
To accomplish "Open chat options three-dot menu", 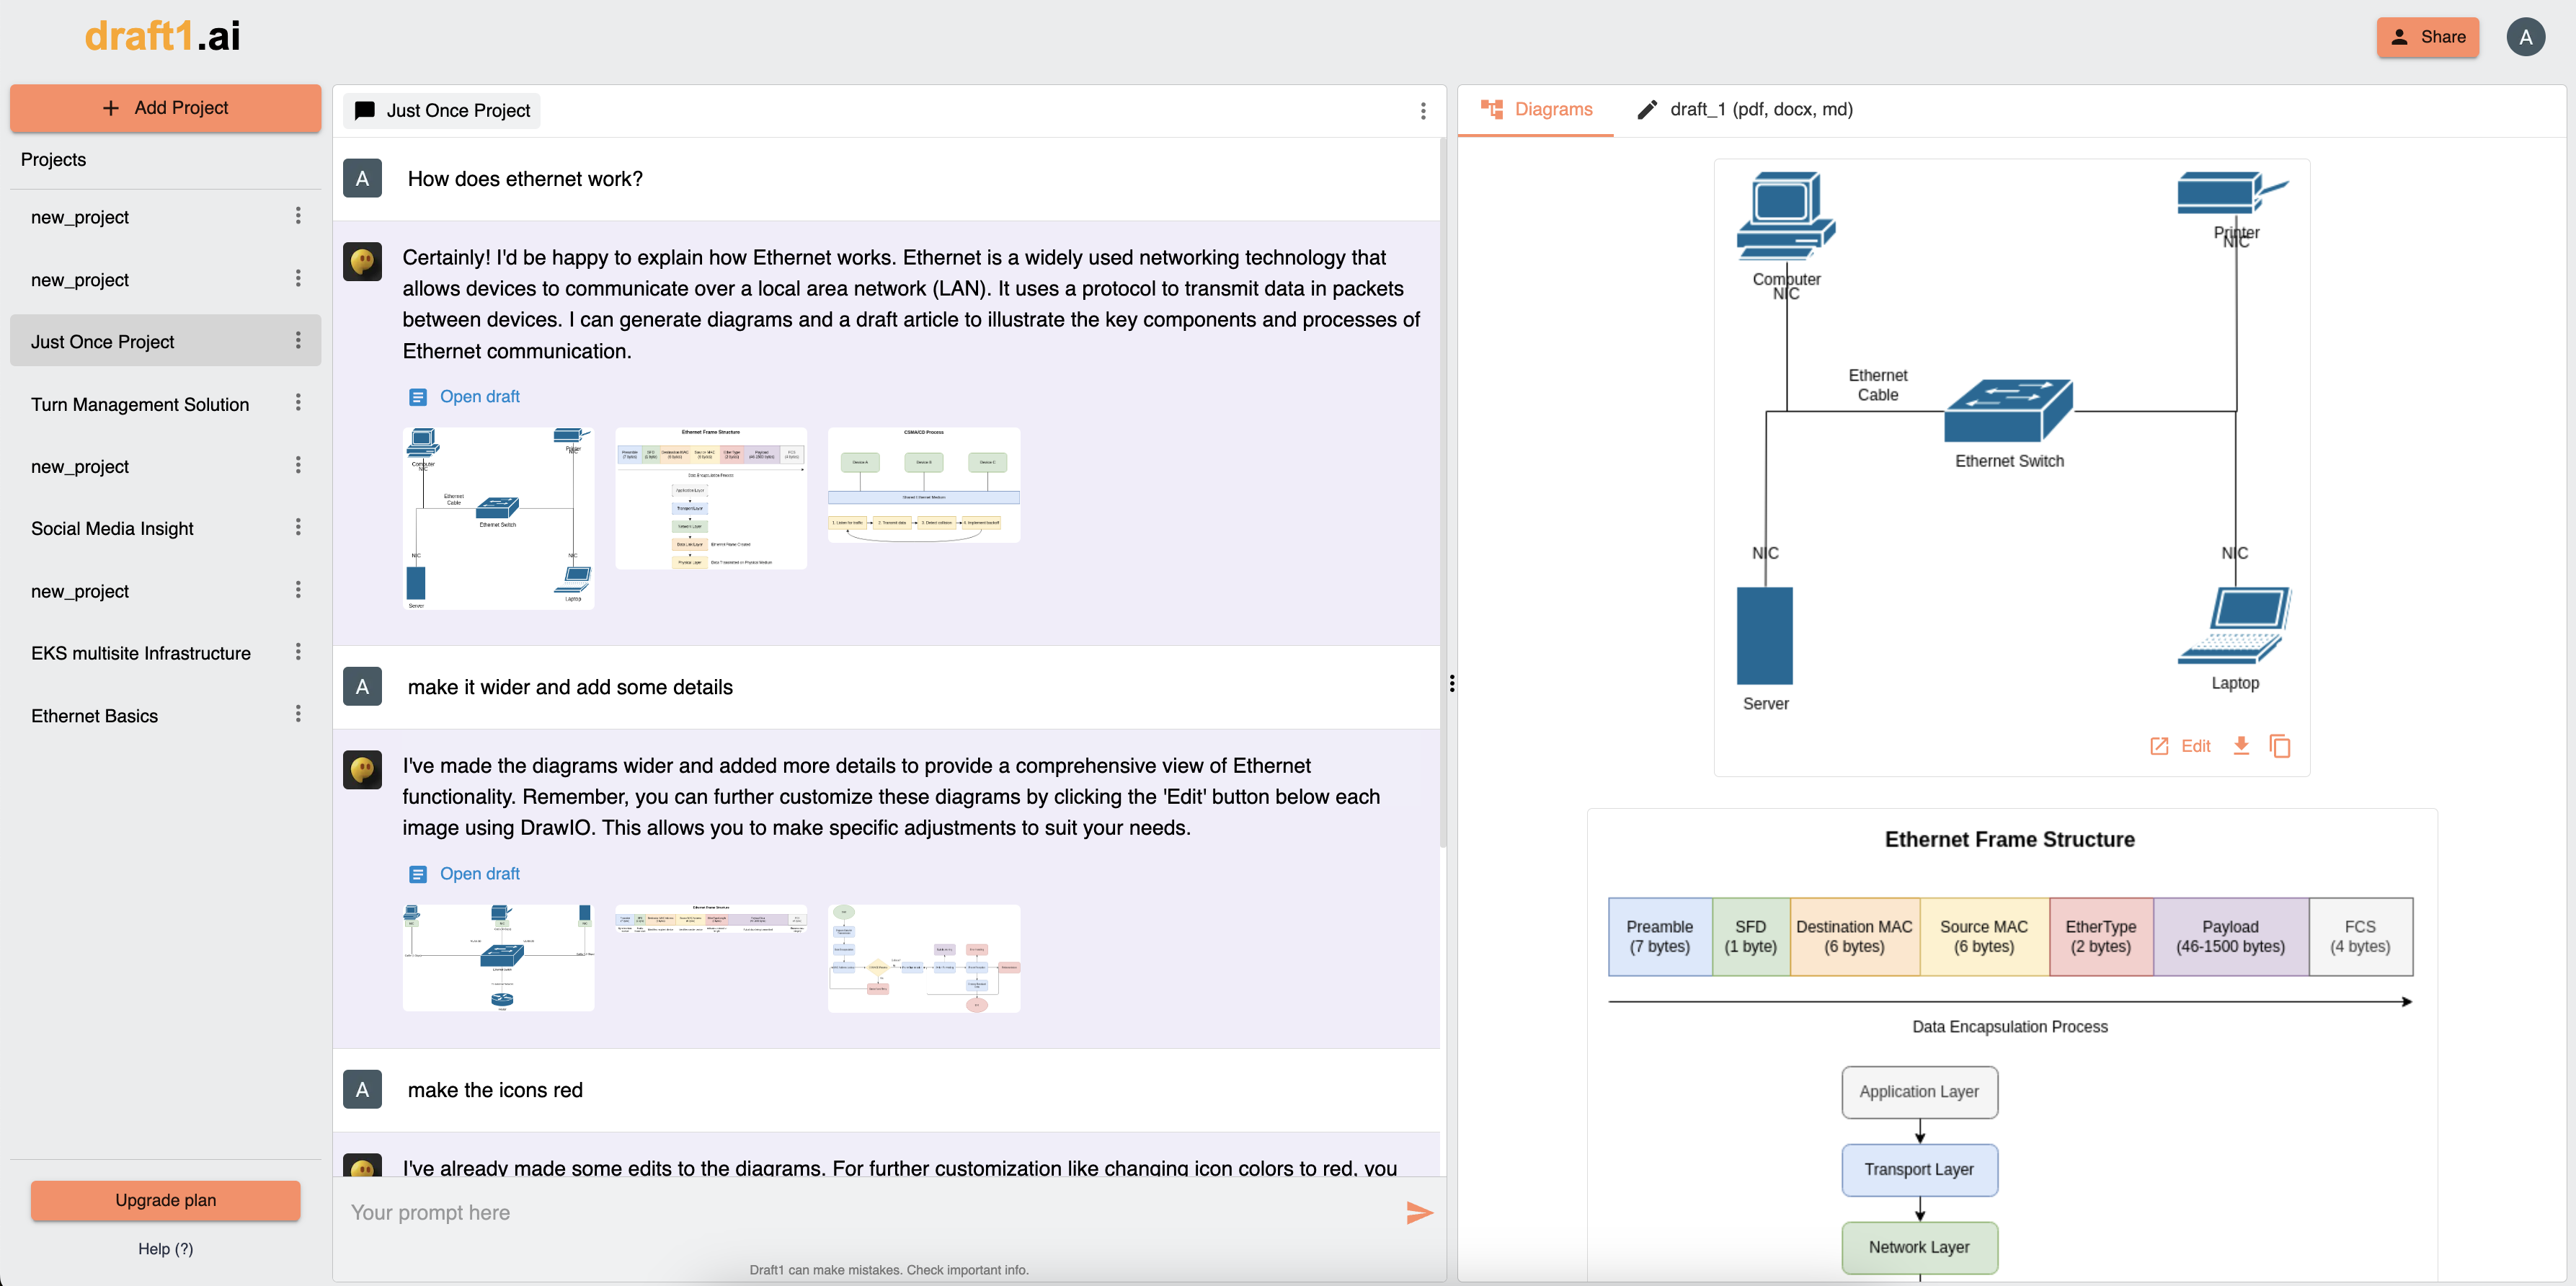I will [x=1423, y=111].
